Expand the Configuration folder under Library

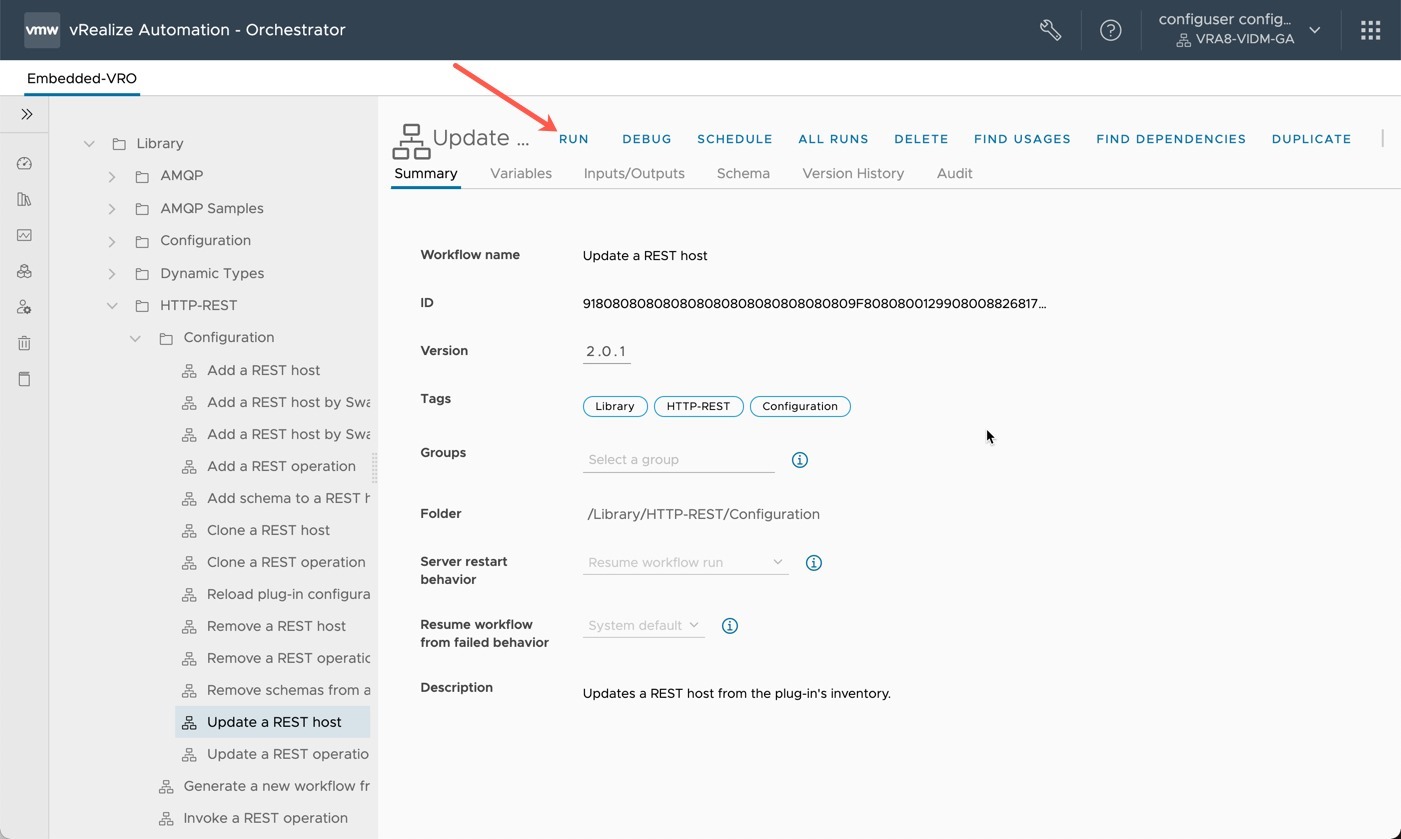[x=112, y=241]
